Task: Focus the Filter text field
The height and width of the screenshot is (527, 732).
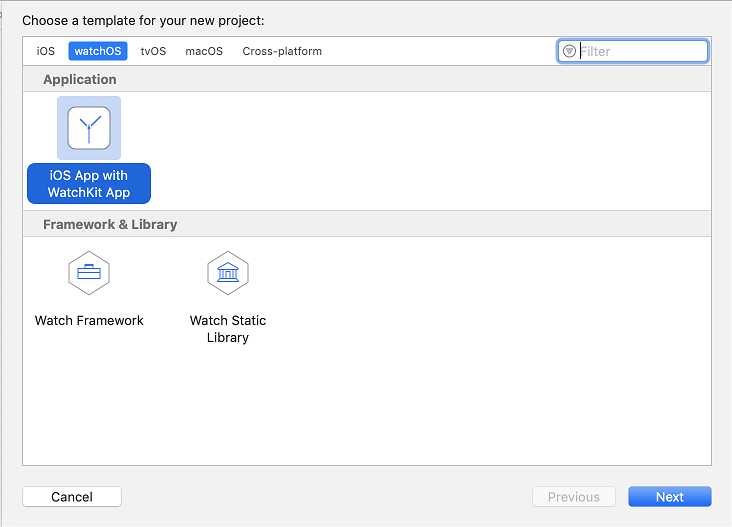Action: pyautogui.click(x=640, y=51)
